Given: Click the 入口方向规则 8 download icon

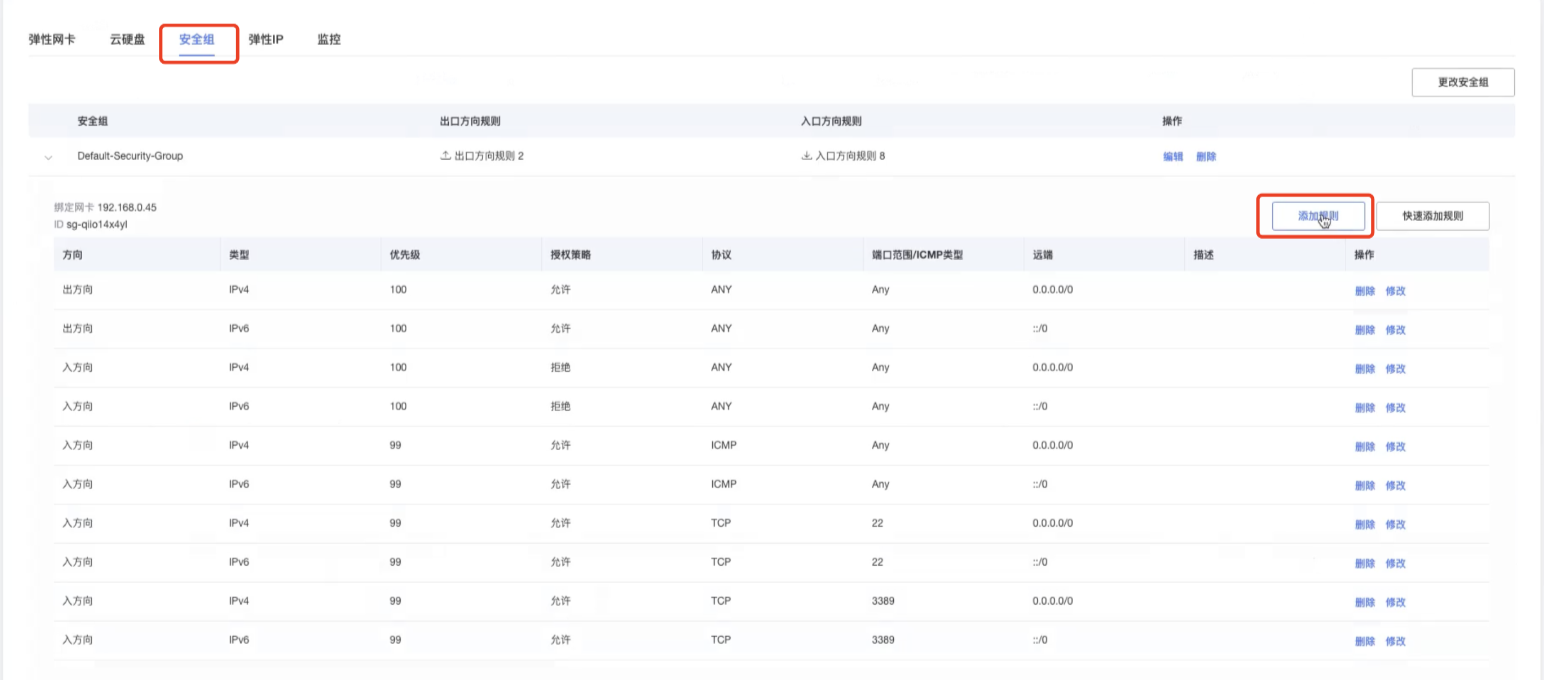Looking at the screenshot, I should pyautogui.click(x=807, y=156).
